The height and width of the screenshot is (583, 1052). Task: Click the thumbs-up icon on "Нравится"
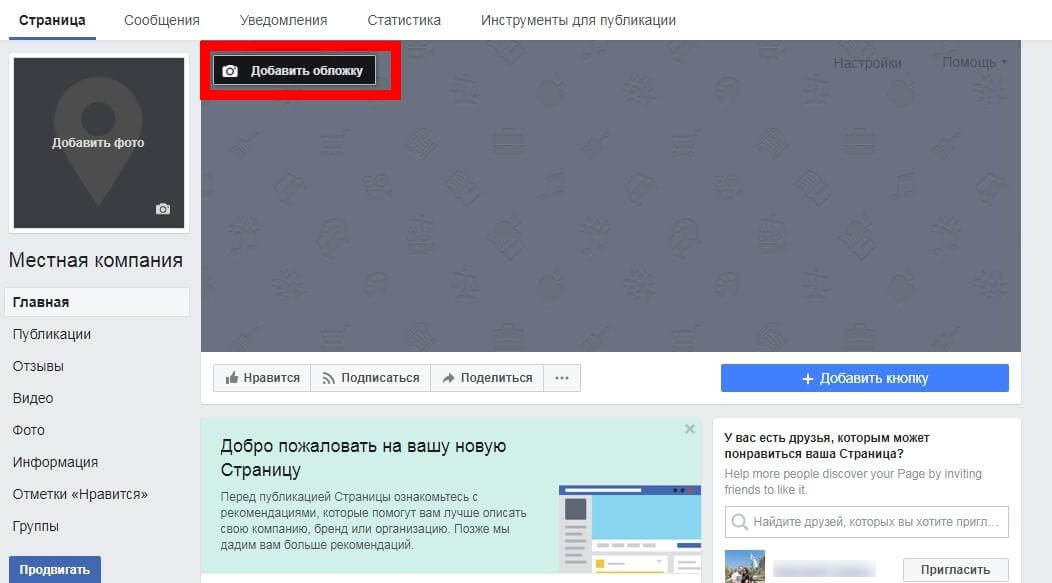(231, 377)
